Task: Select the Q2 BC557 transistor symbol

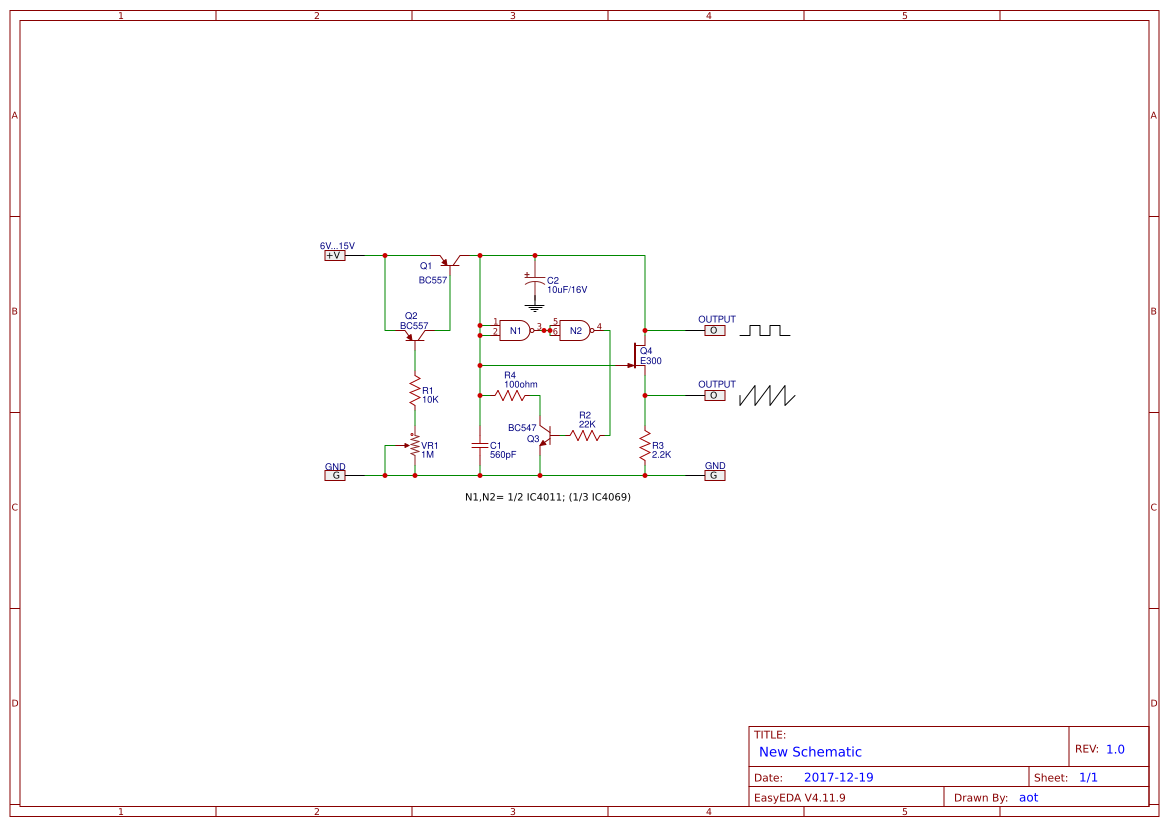Action: tap(414, 336)
